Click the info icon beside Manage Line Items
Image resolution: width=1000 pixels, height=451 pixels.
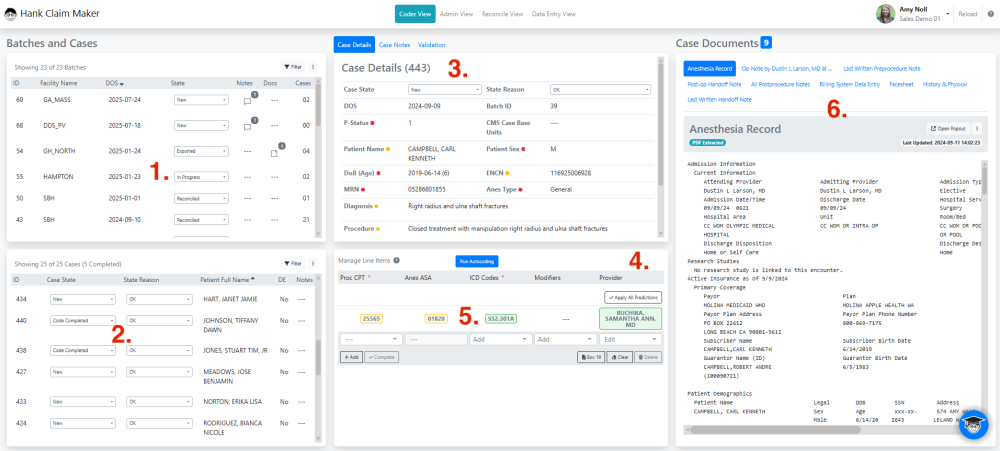[x=397, y=260]
